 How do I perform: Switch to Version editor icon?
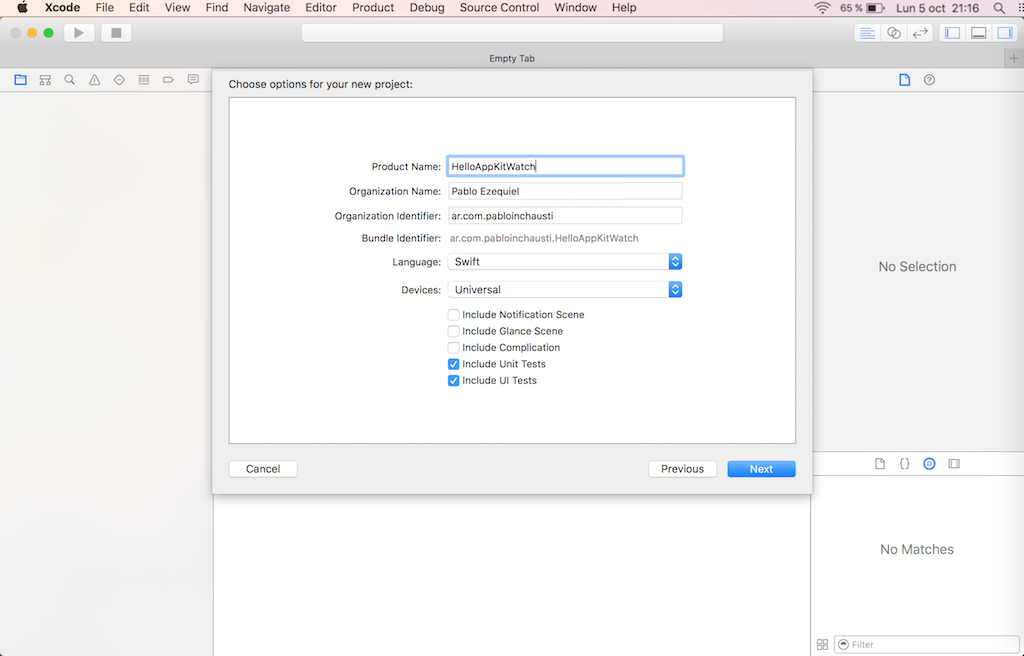click(x=920, y=33)
